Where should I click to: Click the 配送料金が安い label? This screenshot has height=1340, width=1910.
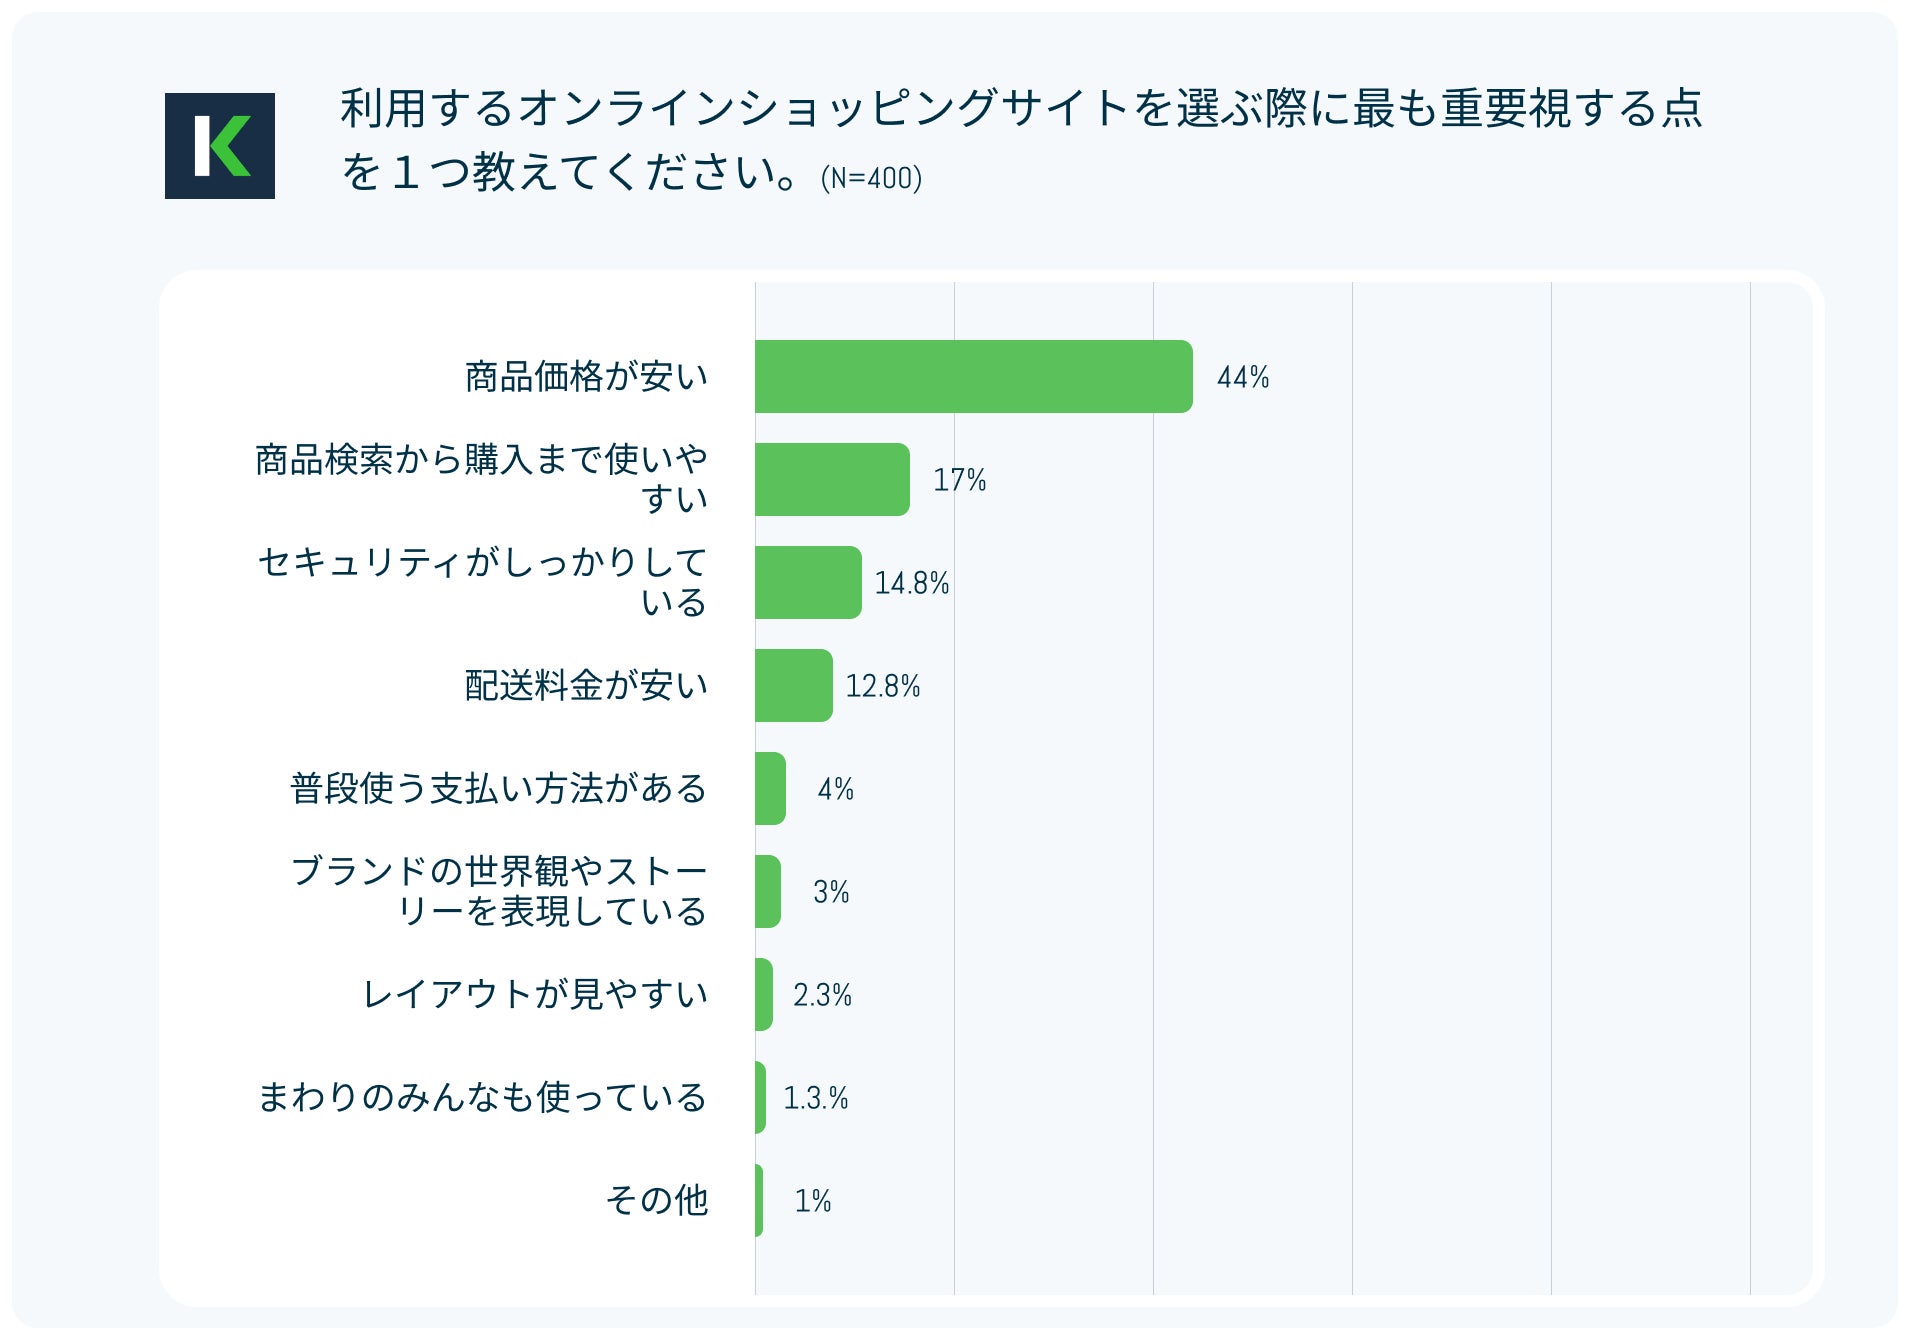point(587,686)
